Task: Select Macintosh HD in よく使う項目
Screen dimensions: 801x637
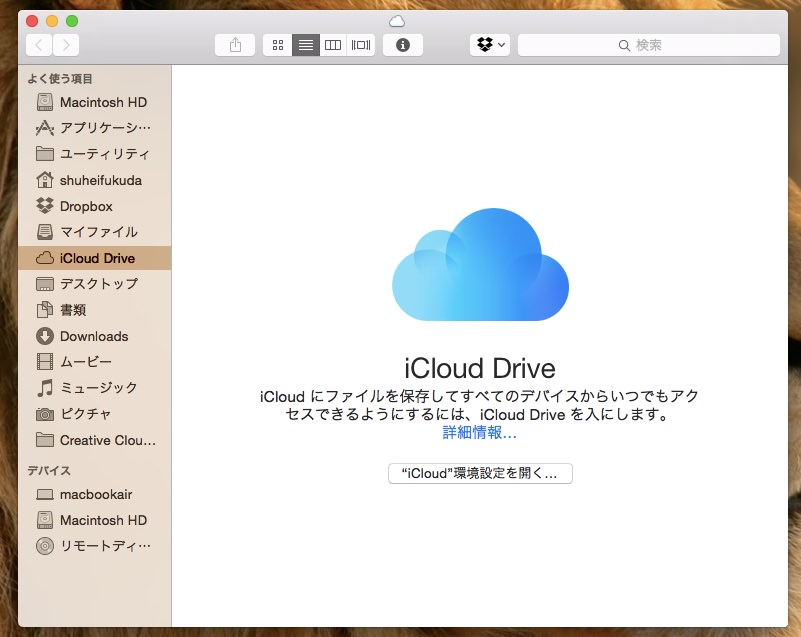Action: coord(95,102)
